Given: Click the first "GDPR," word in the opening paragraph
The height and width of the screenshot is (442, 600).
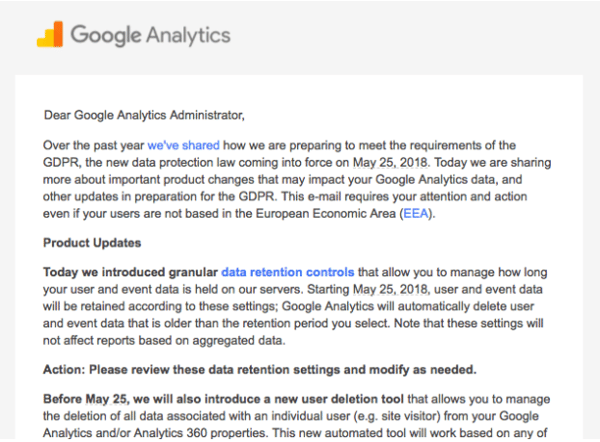Looking at the screenshot, I should coord(62,162).
